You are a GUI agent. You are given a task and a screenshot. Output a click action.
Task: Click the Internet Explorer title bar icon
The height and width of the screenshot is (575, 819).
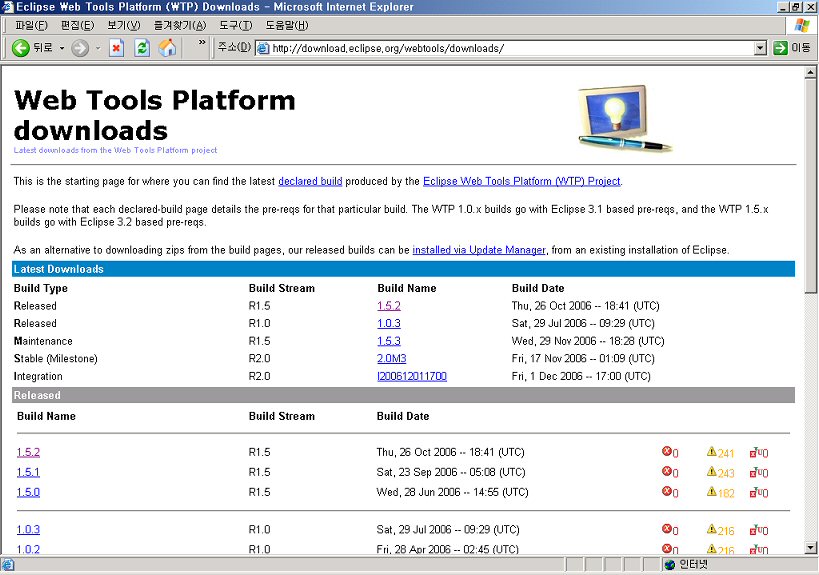tap(7, 7)
